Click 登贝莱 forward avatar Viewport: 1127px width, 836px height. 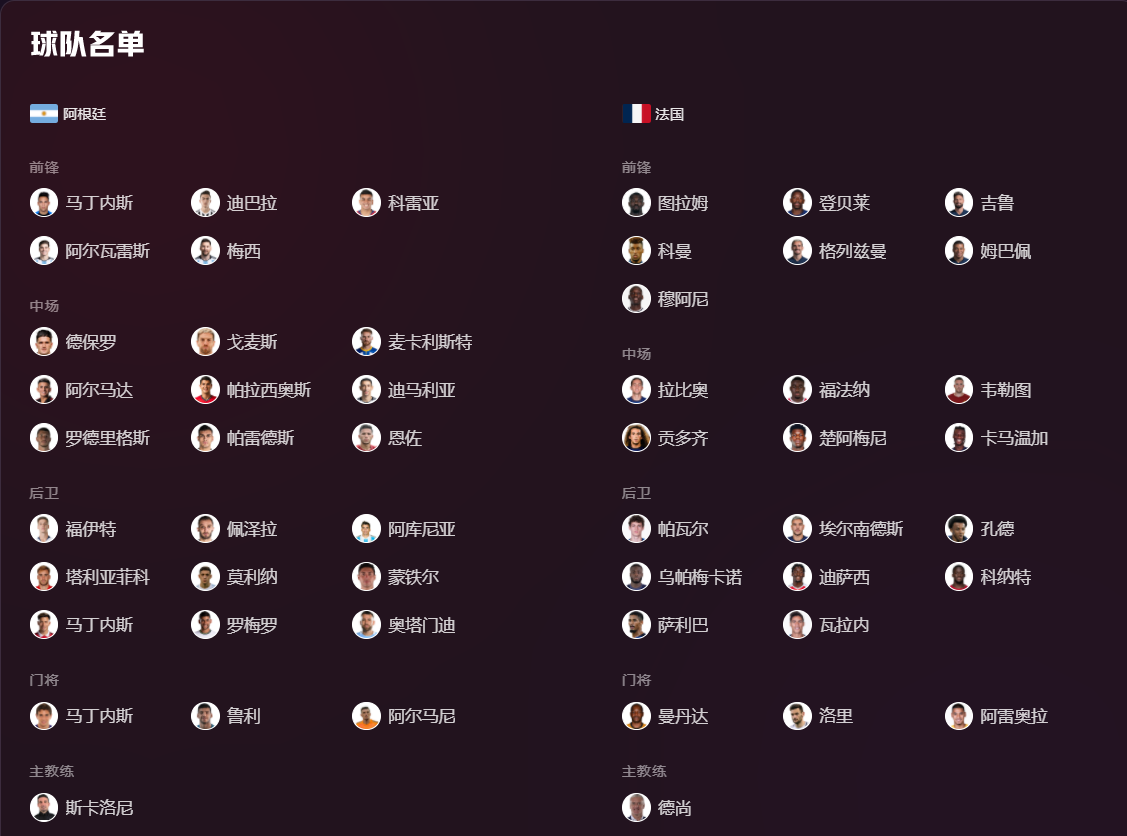point(797,203)
